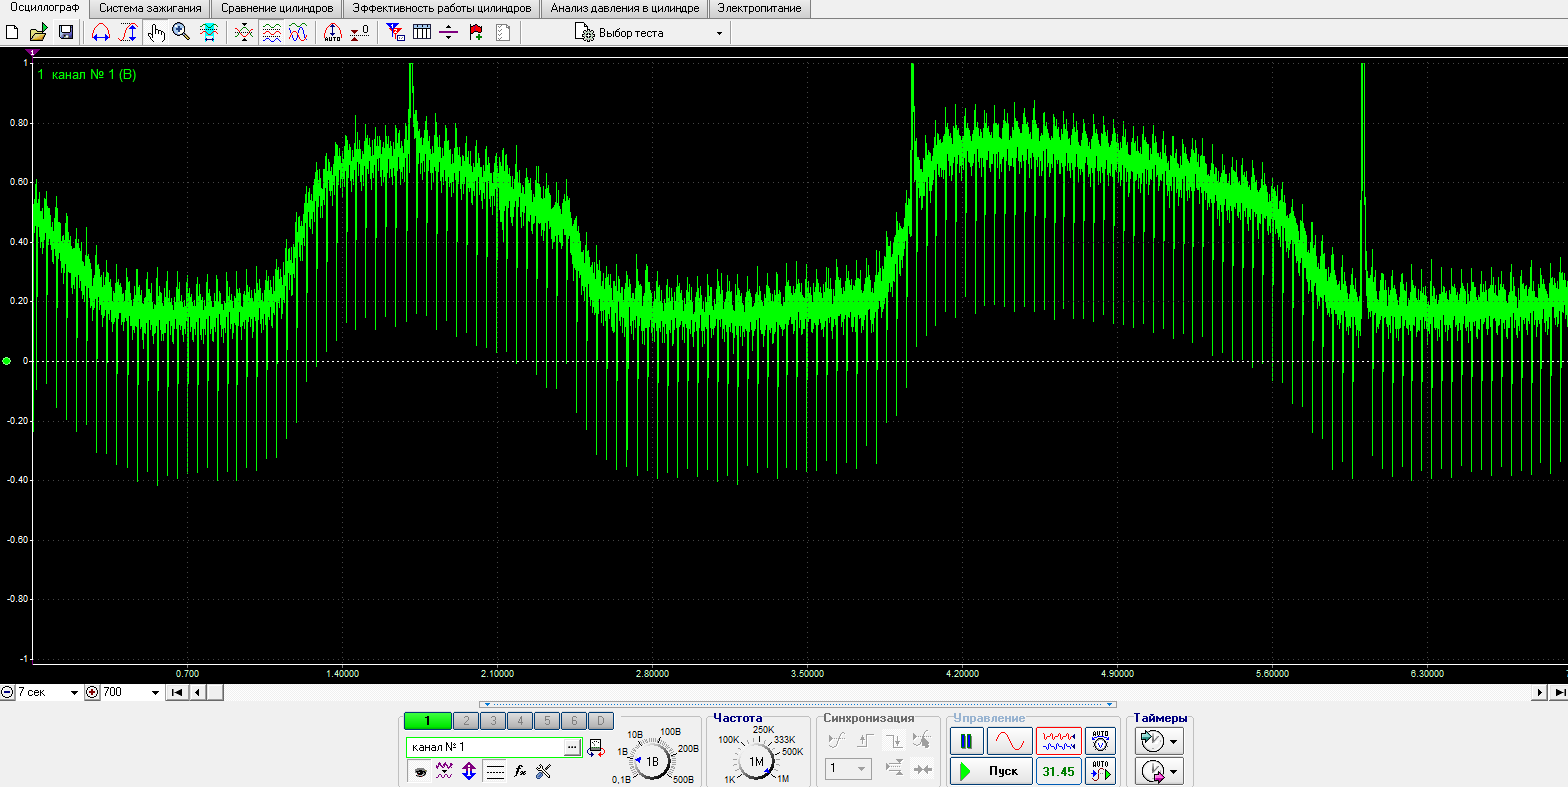Screen dimensions: 1568x787
Task: Open channel name ellipsis button
Action: click(x=572, y=747)
